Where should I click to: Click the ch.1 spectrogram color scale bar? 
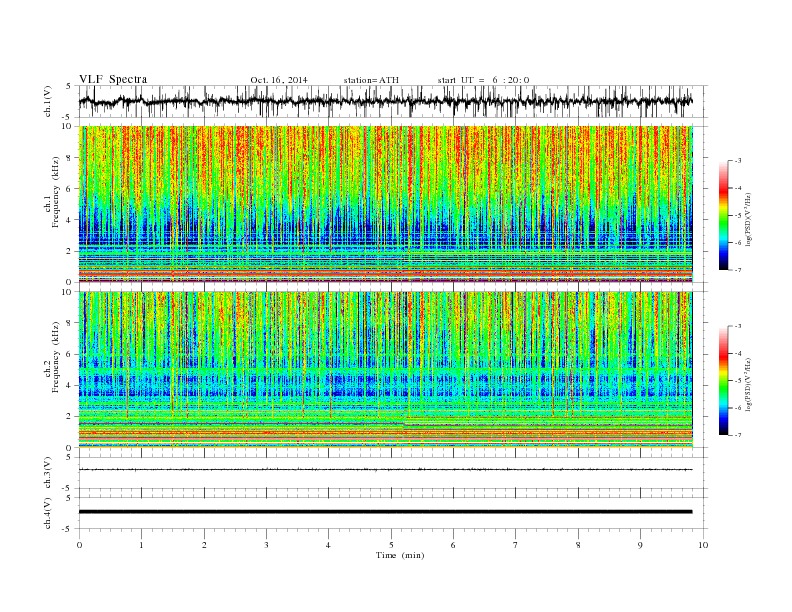(723, 215)
